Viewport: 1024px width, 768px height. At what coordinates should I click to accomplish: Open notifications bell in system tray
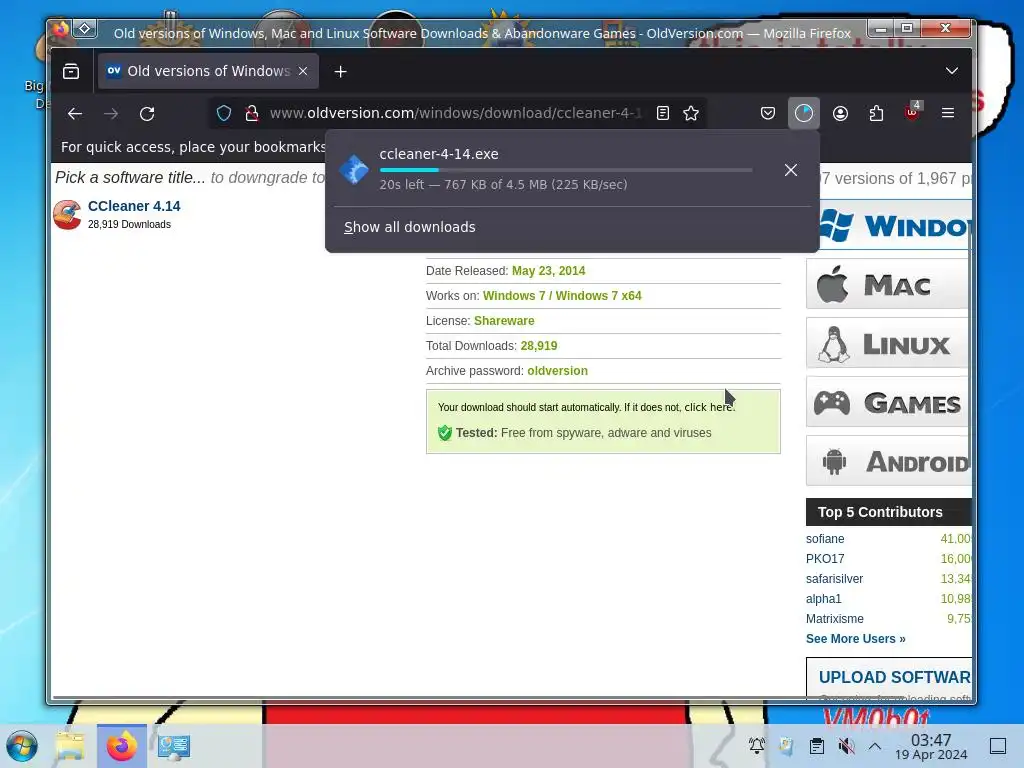tap(756, 746)
